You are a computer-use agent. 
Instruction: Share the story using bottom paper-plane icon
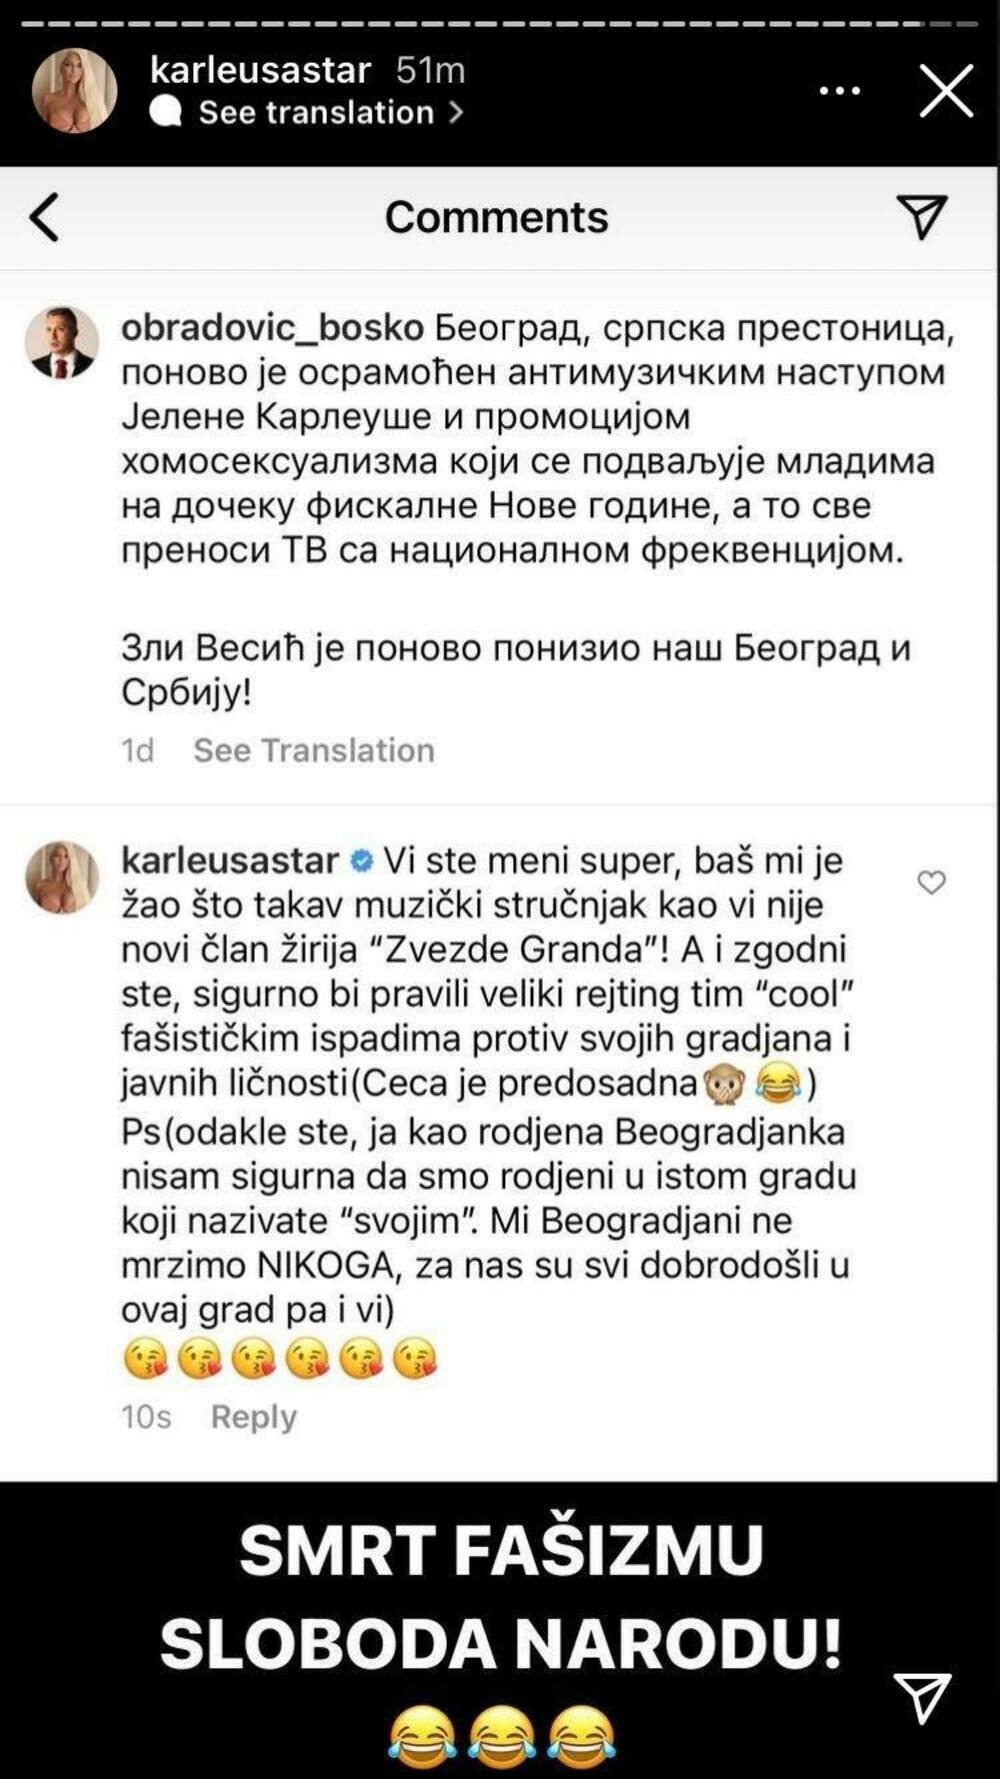pyautogui.click(x=922, y=1696)
